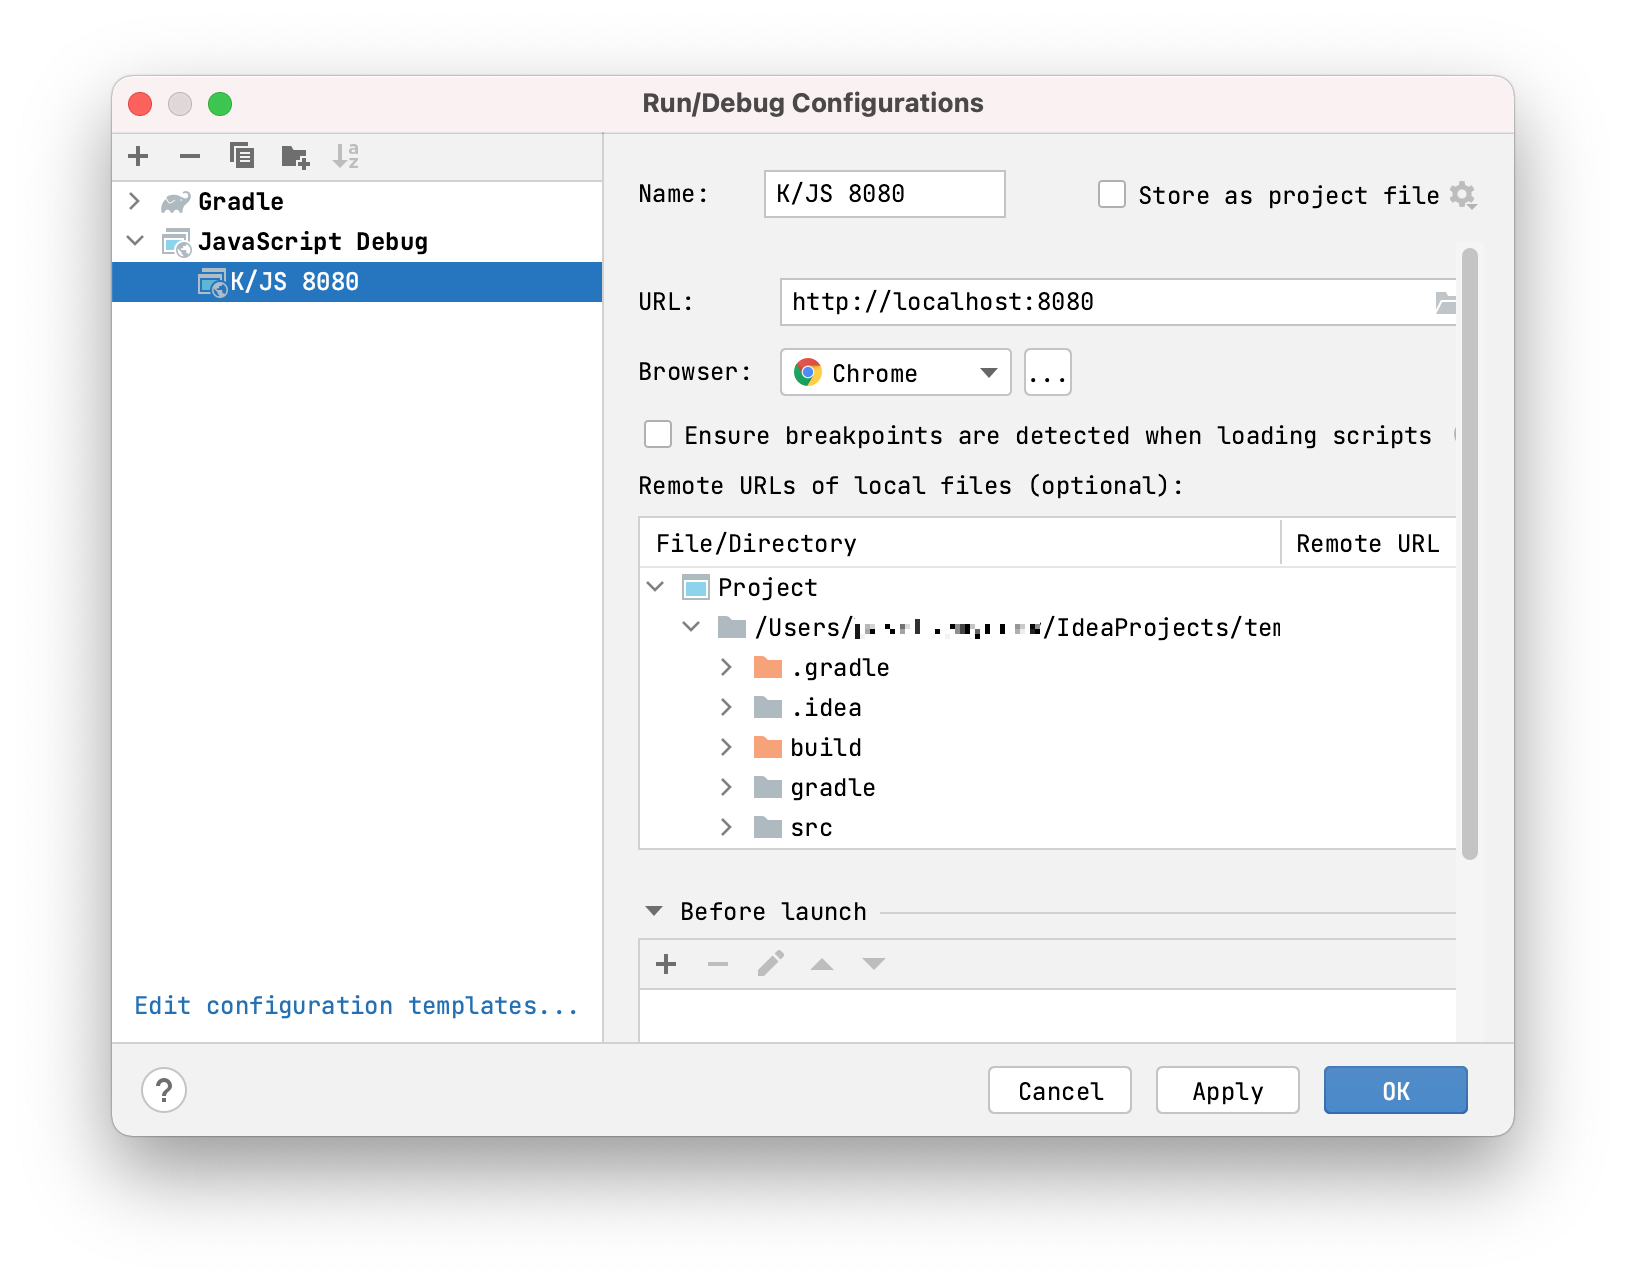Click the src folder icon
This screenshot has height=1284, width=1626.
[767, 827]
